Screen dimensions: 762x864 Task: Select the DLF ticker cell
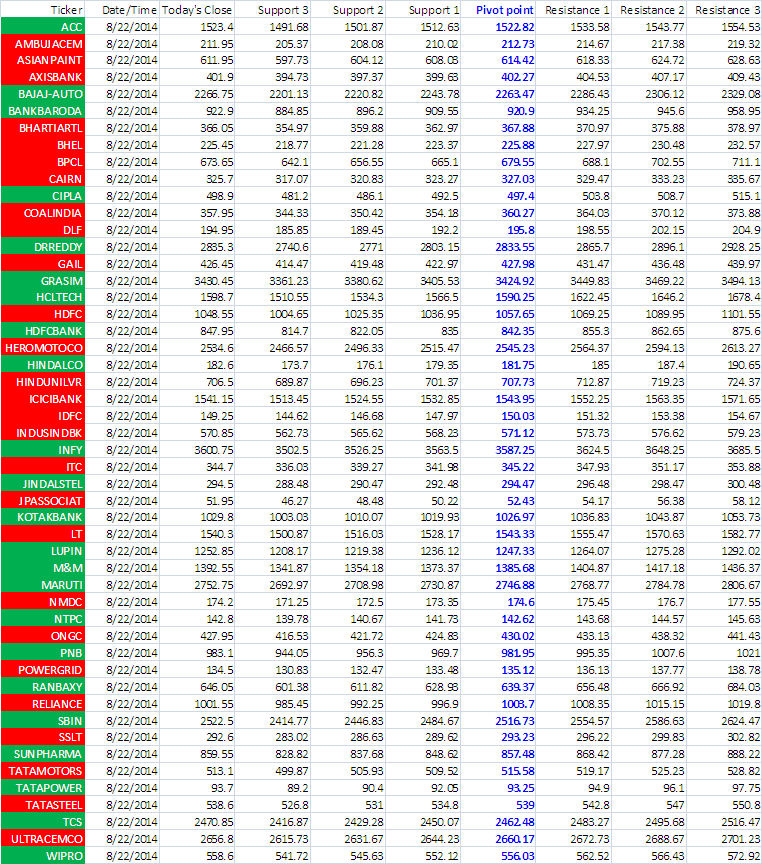pos(43,230)
